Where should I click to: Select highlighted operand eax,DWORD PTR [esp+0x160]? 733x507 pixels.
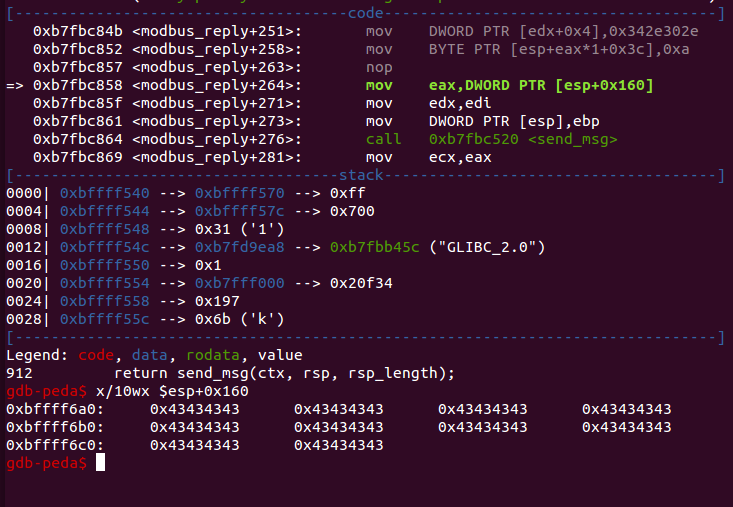pyautogui.click(x=541, y=86)
